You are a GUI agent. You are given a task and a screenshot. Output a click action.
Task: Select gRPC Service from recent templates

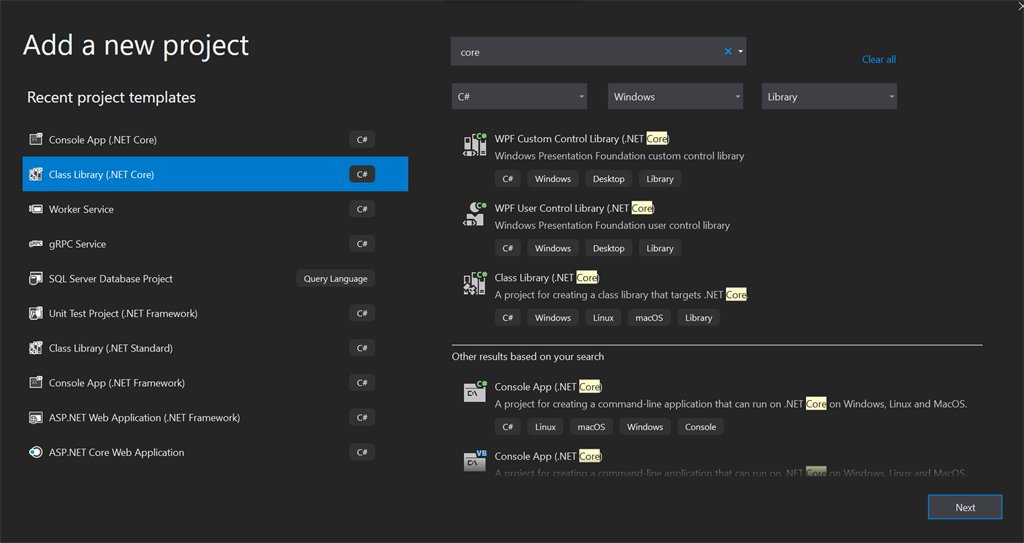(216, 244)
